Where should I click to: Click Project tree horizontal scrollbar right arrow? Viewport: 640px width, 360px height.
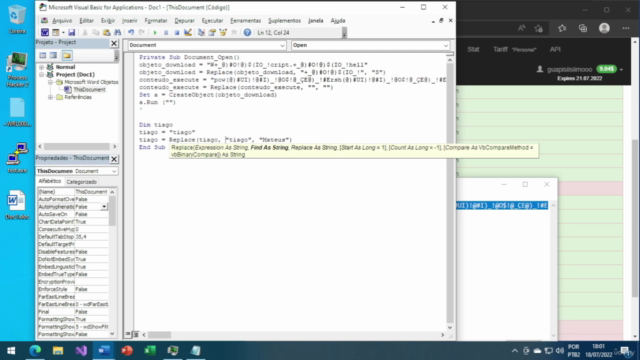(115, 147)
